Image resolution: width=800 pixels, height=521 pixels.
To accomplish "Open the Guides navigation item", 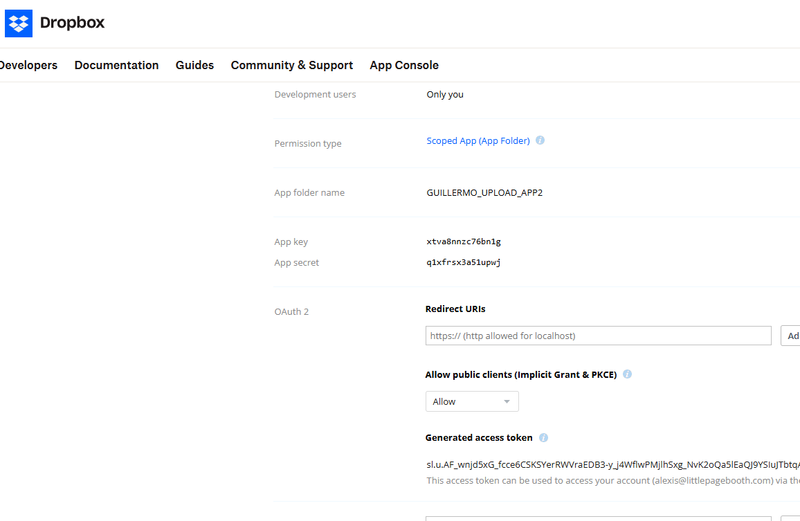I will click(x=194, y=65).
